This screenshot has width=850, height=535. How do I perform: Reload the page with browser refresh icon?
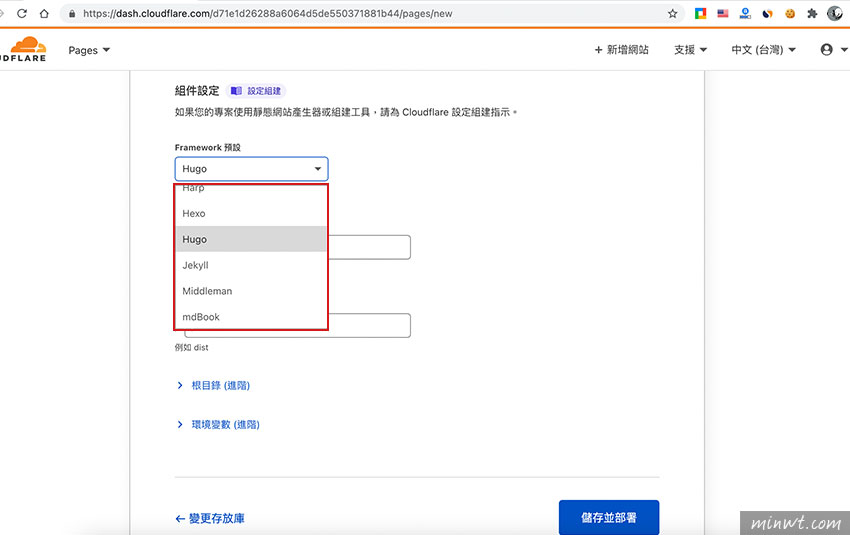tap(22, 14)
